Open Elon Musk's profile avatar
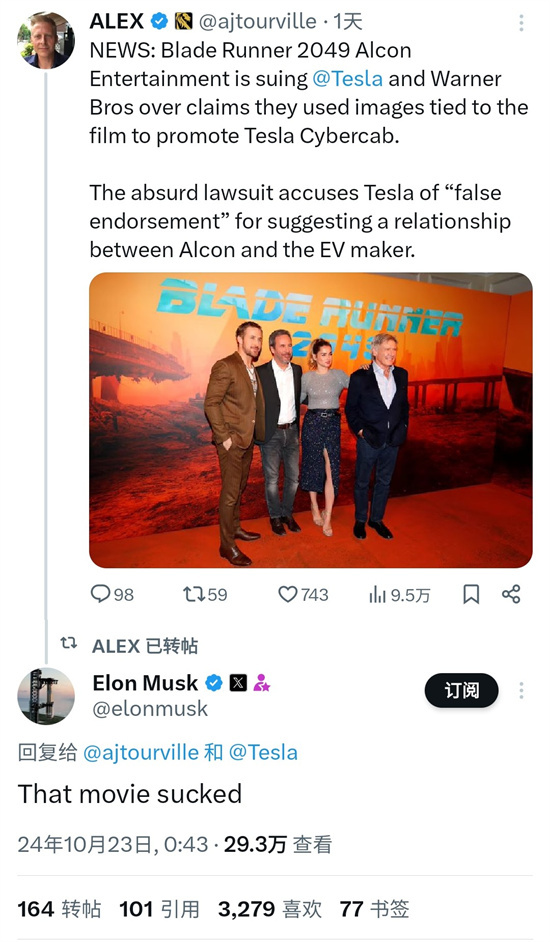550x942 pixels. pyautogui.click(x=46, y=696)
